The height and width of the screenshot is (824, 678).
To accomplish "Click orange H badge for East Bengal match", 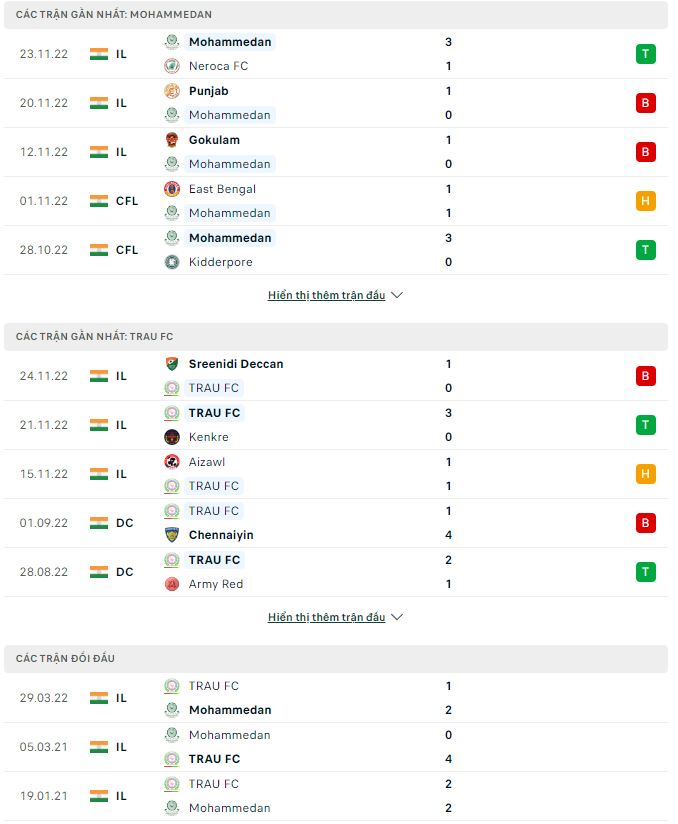I will pyautogui.click(x=645, y=201).
